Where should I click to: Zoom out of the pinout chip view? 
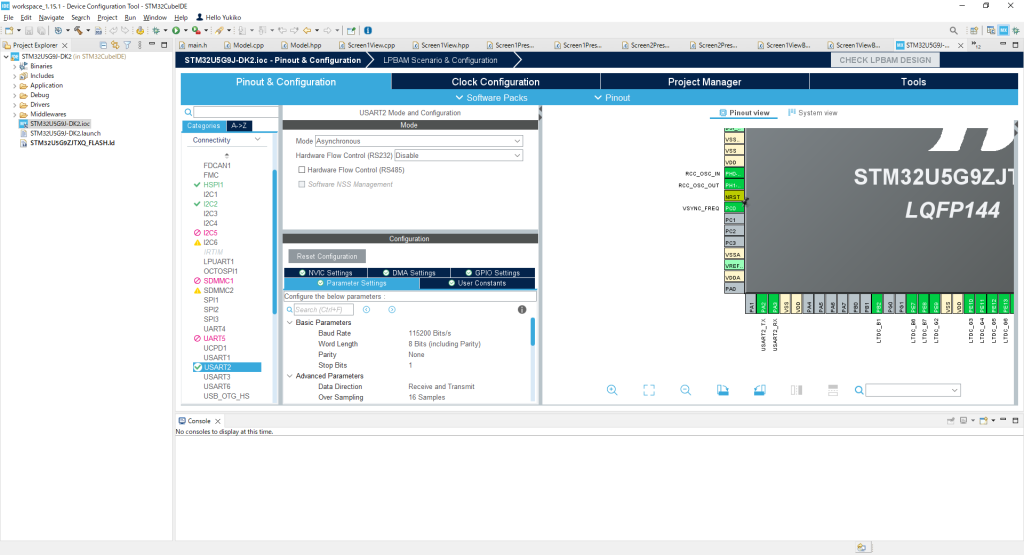click(x=685, y=390)
